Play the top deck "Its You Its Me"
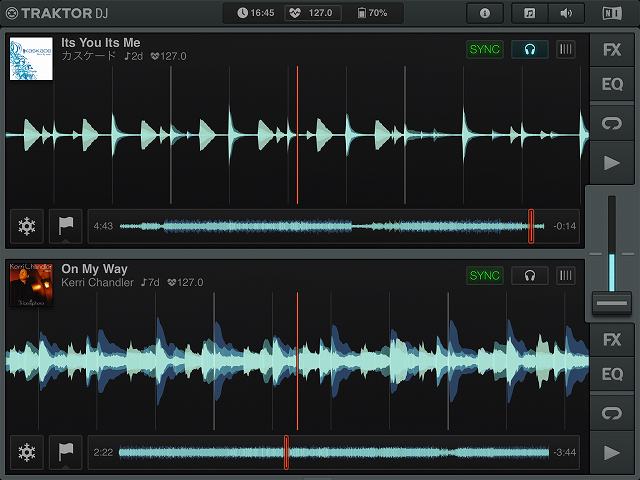This screenshot has height=480, width=640. coord(612,163)
